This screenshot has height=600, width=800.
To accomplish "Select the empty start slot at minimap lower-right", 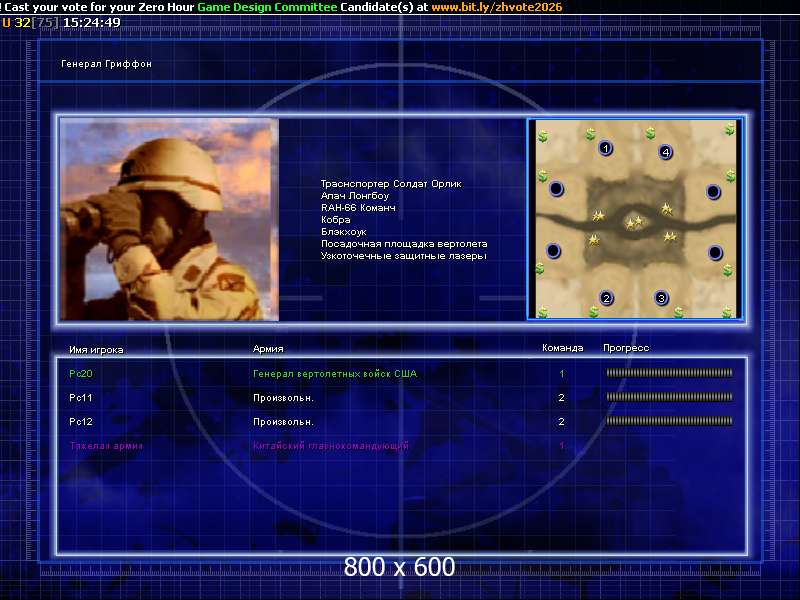I will click(715, 252).
